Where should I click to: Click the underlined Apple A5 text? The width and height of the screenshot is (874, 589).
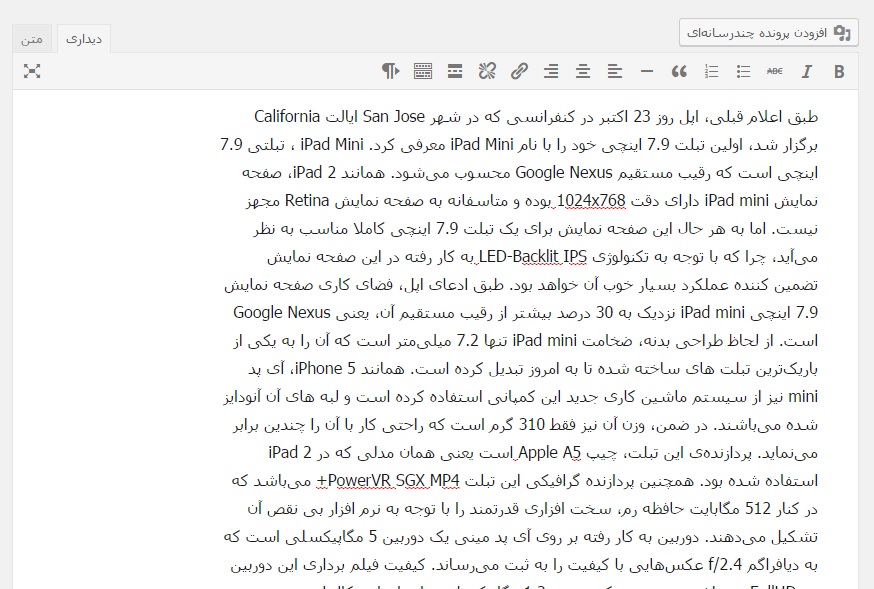click(x=550, y=453)
